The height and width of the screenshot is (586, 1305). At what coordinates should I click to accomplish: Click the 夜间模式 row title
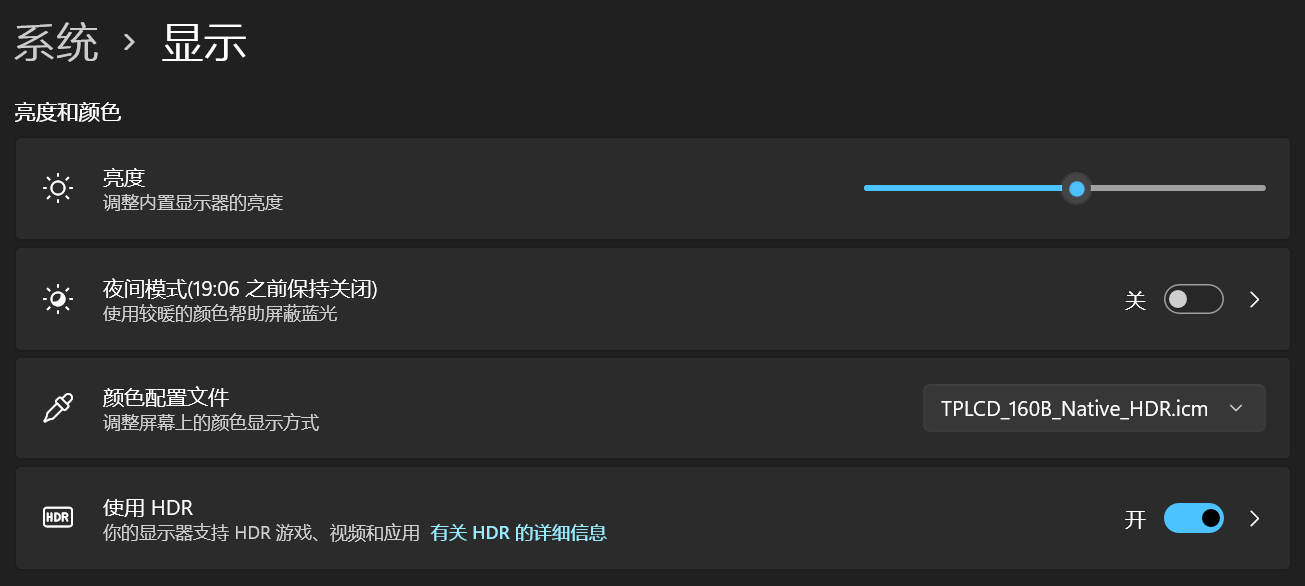(x=240, y=289)
